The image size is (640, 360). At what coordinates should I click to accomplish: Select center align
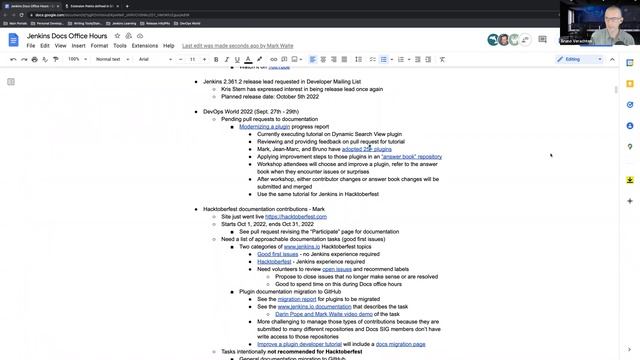pyautogui.click(x=323, y=60)
